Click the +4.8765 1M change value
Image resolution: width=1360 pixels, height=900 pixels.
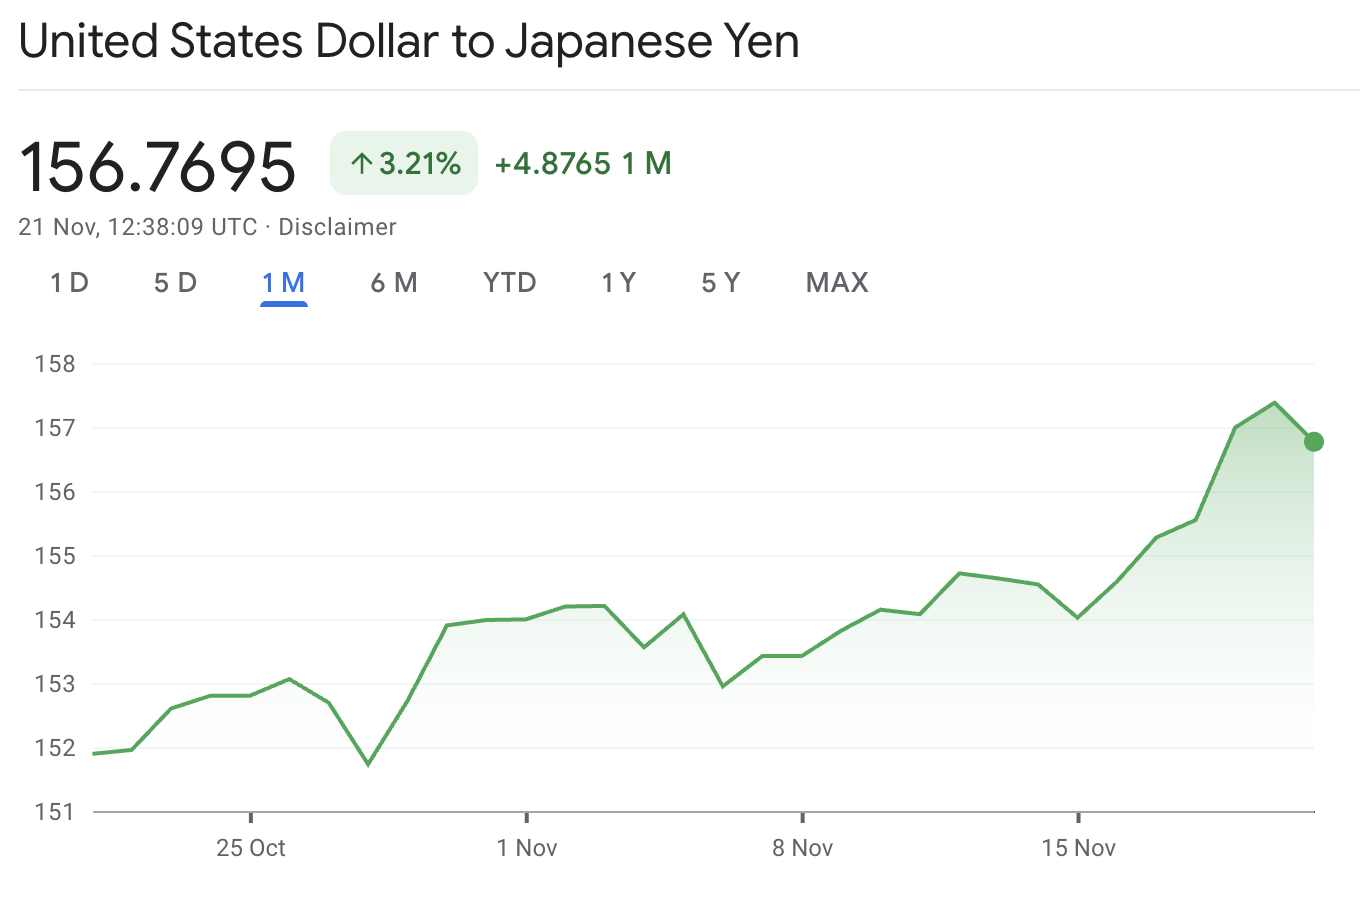(581, 163)
